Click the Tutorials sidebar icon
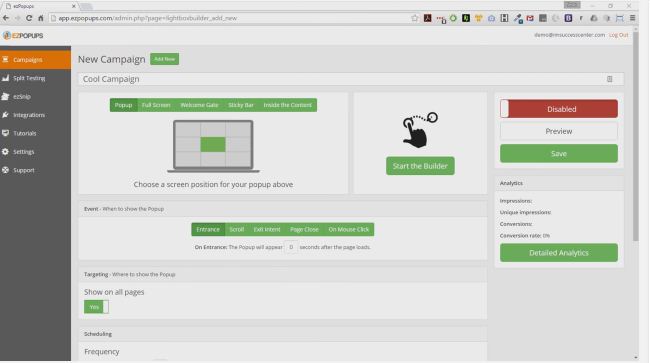 click(5, 133)
